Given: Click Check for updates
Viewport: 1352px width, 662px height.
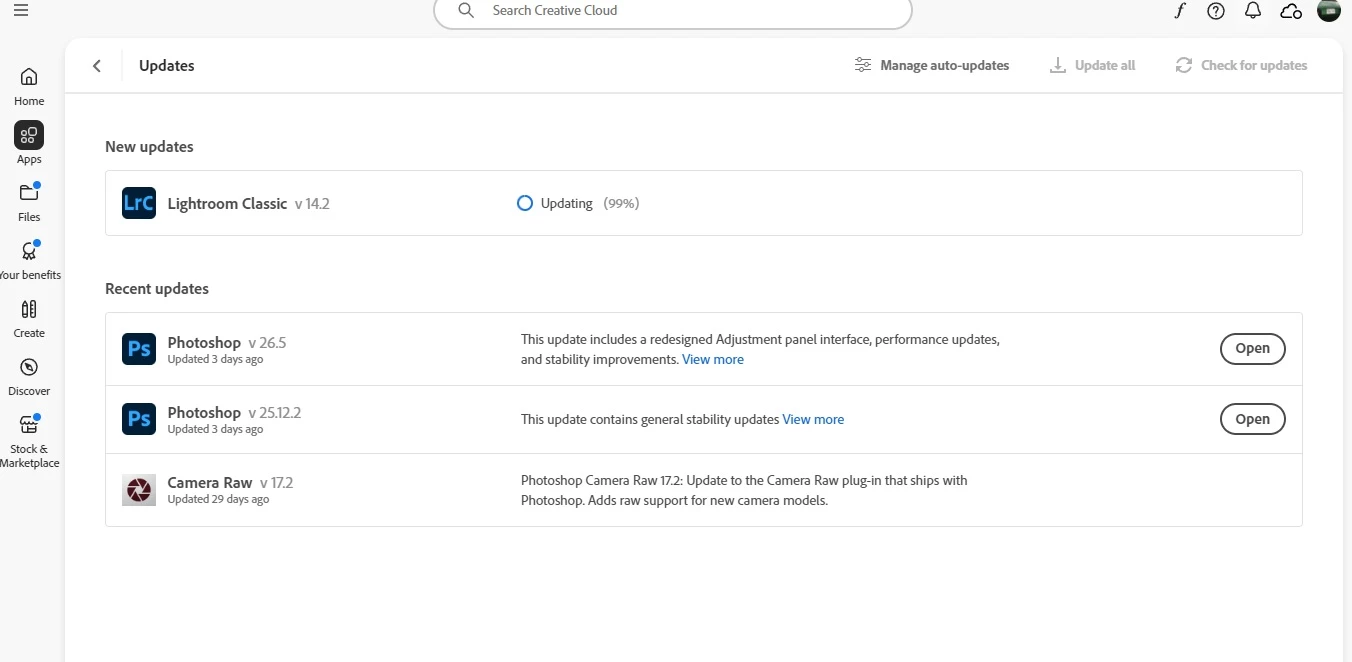Looking at the screenshot, I should click(1241, 65).
